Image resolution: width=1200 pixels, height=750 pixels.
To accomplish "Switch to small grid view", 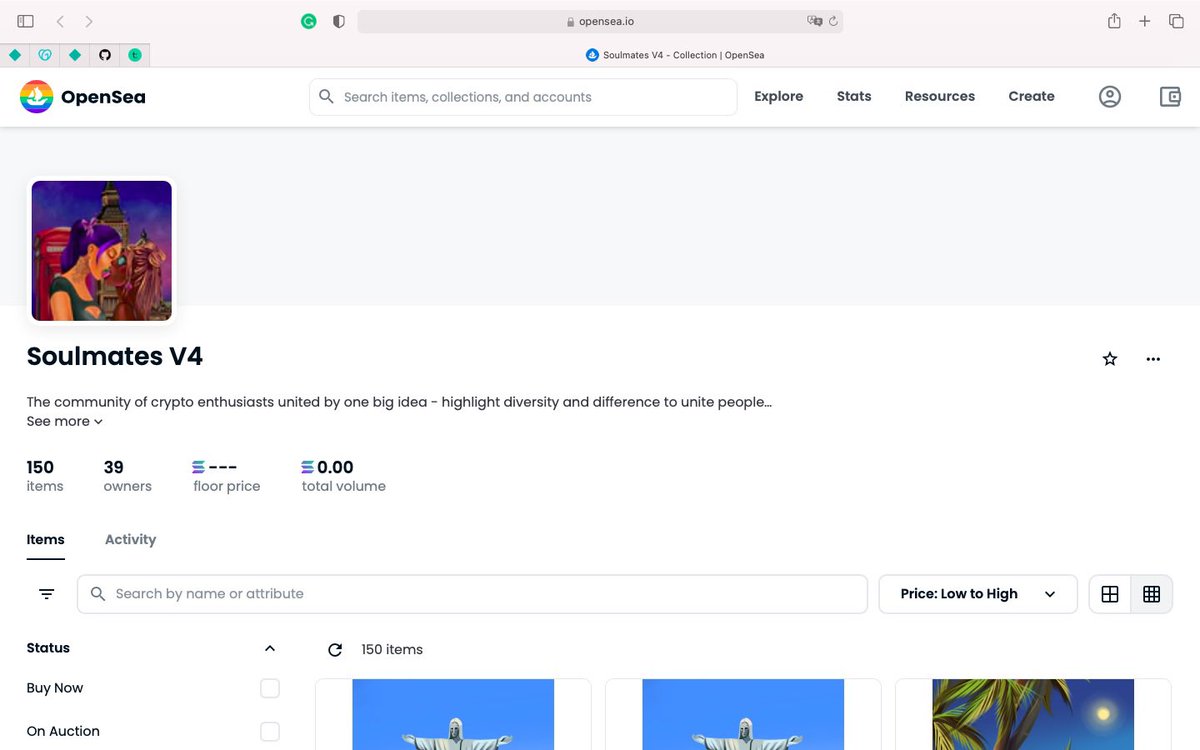I will 1151,593.
